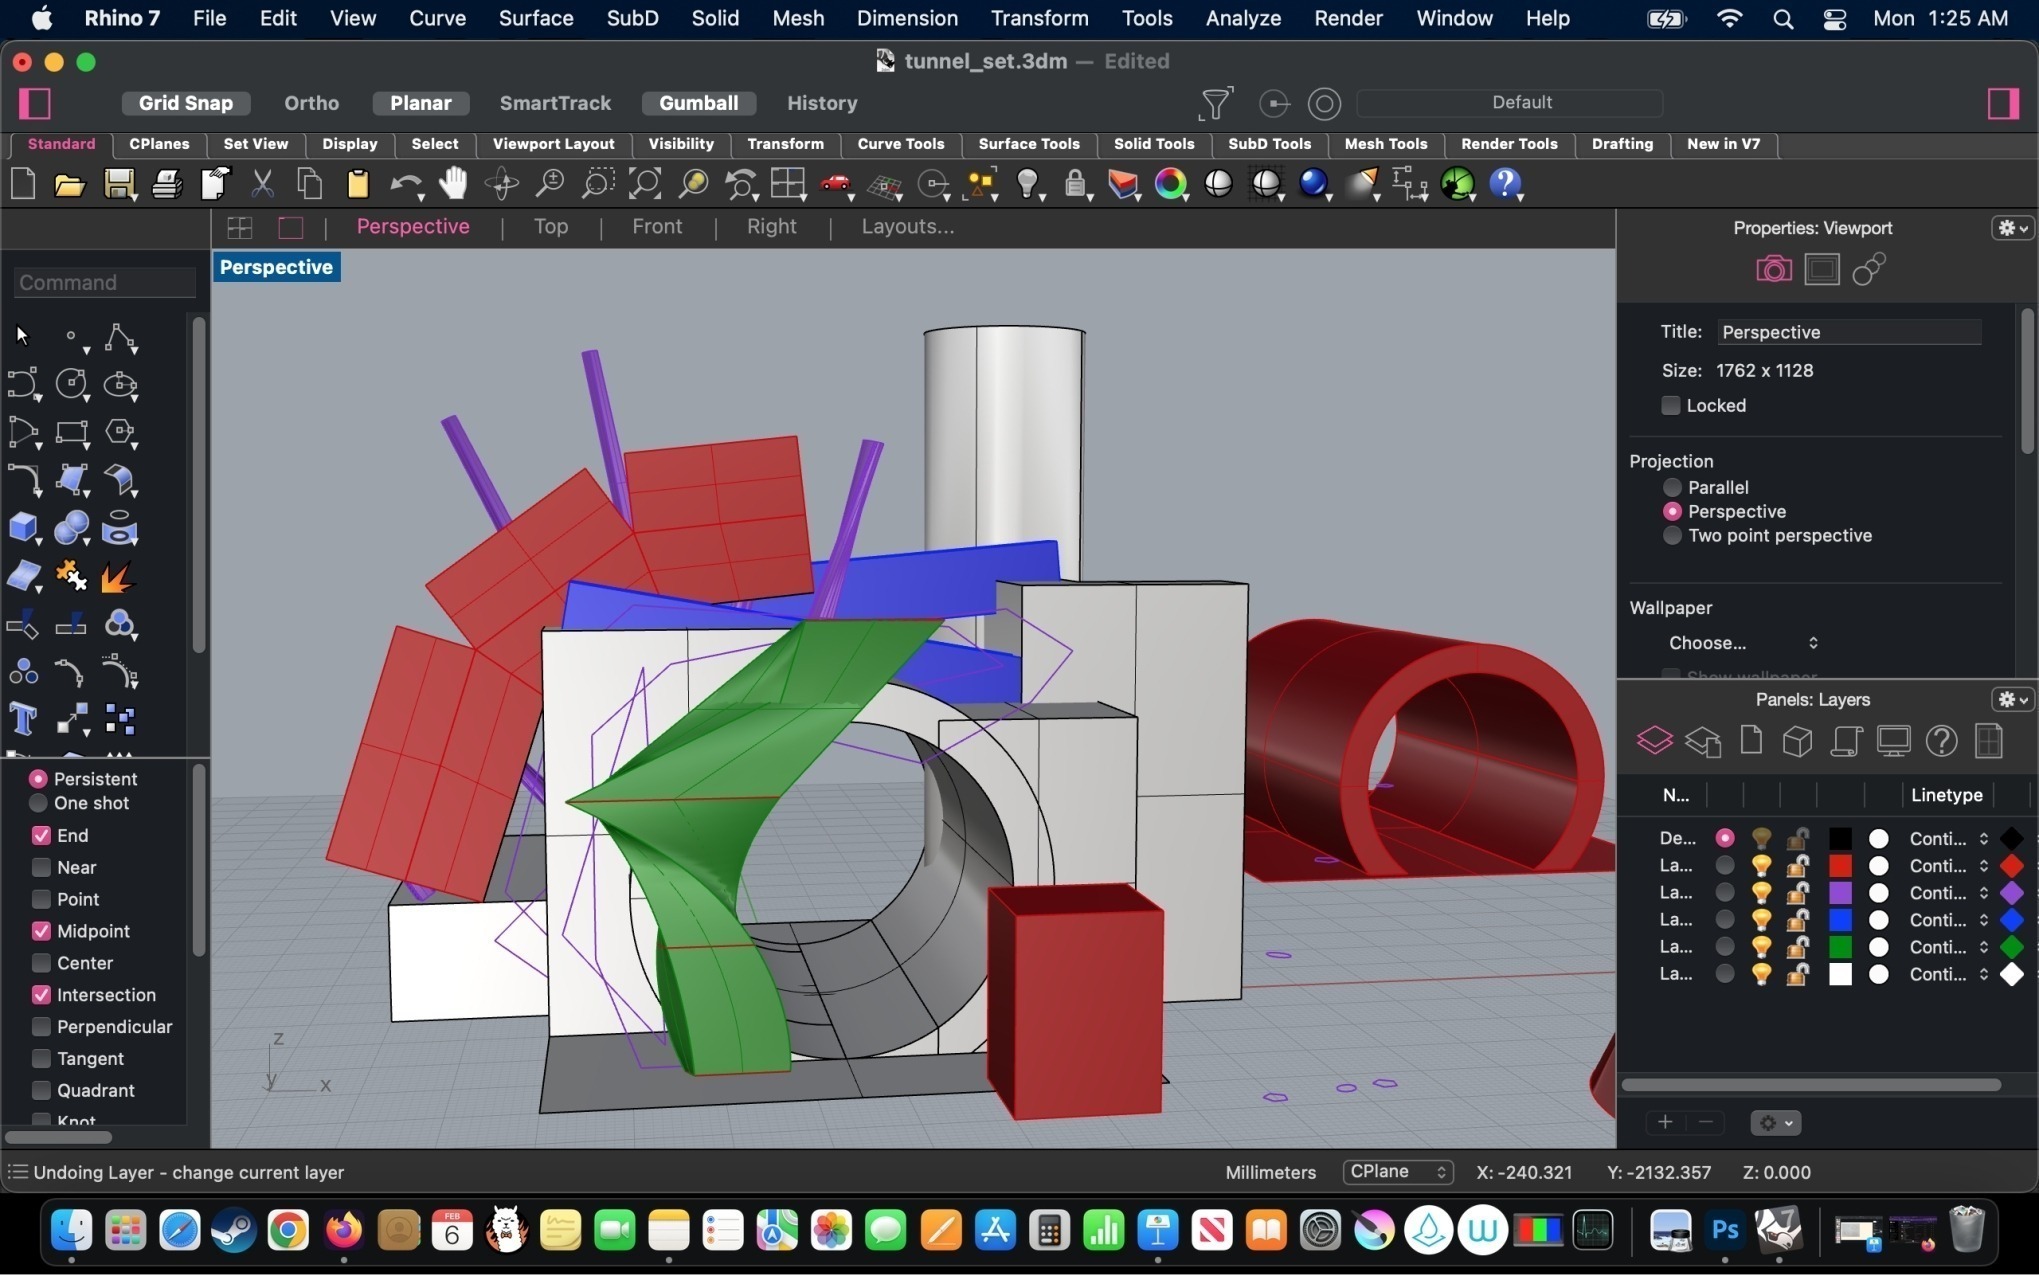This screenshot has width=2039, height=1275.
Task: Toggle the End object snap checkbox
Action: (x=41, y=835)
